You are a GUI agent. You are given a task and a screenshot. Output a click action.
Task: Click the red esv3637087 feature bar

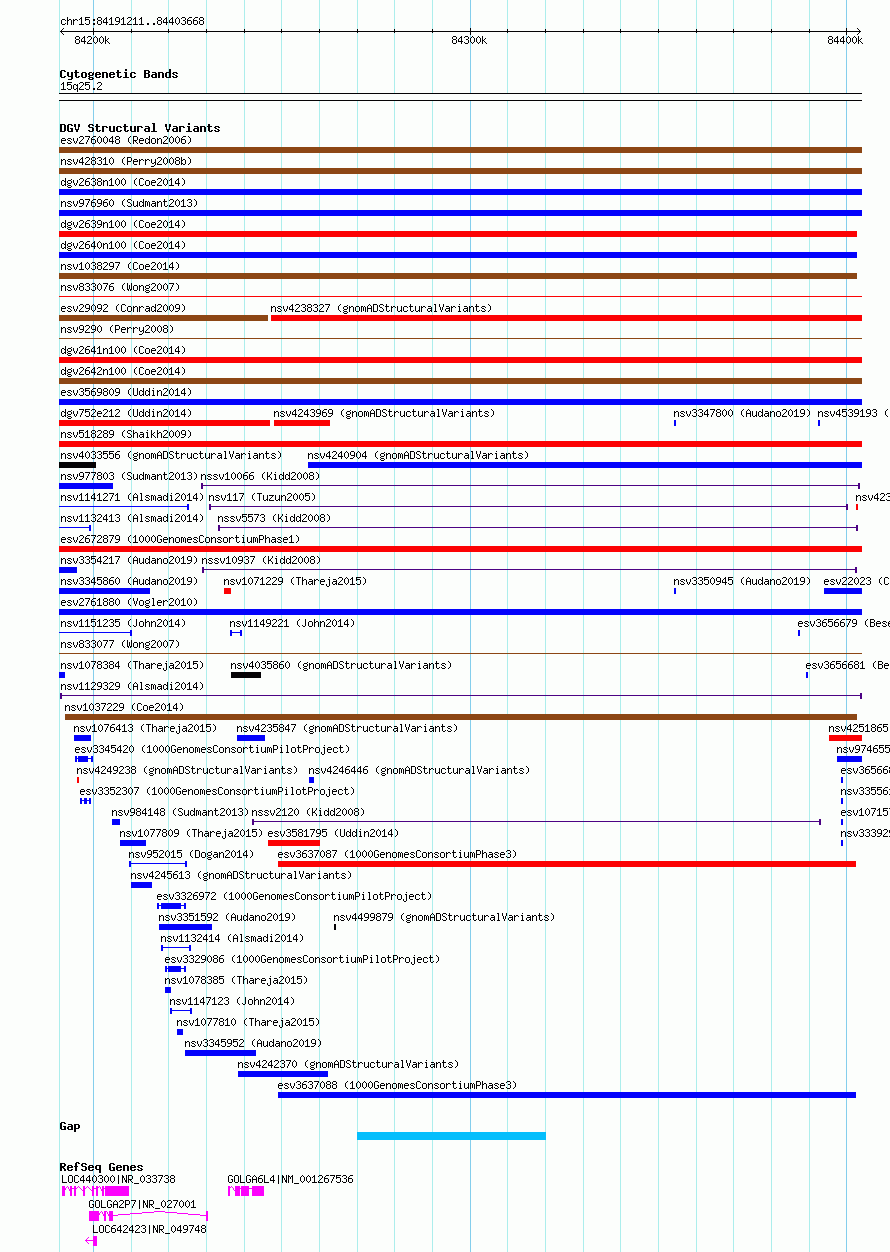pos(567,864)
